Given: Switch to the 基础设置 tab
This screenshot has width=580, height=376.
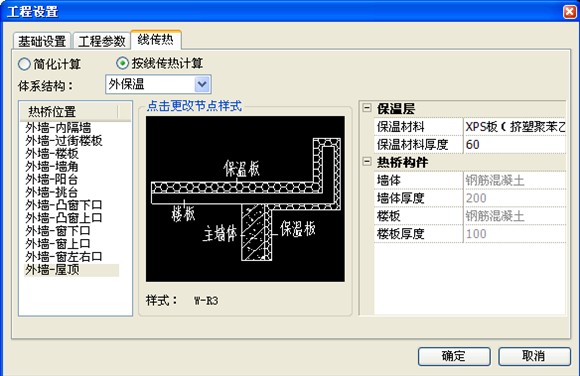Looking at the screenshot, I should (x=42, y=41).
